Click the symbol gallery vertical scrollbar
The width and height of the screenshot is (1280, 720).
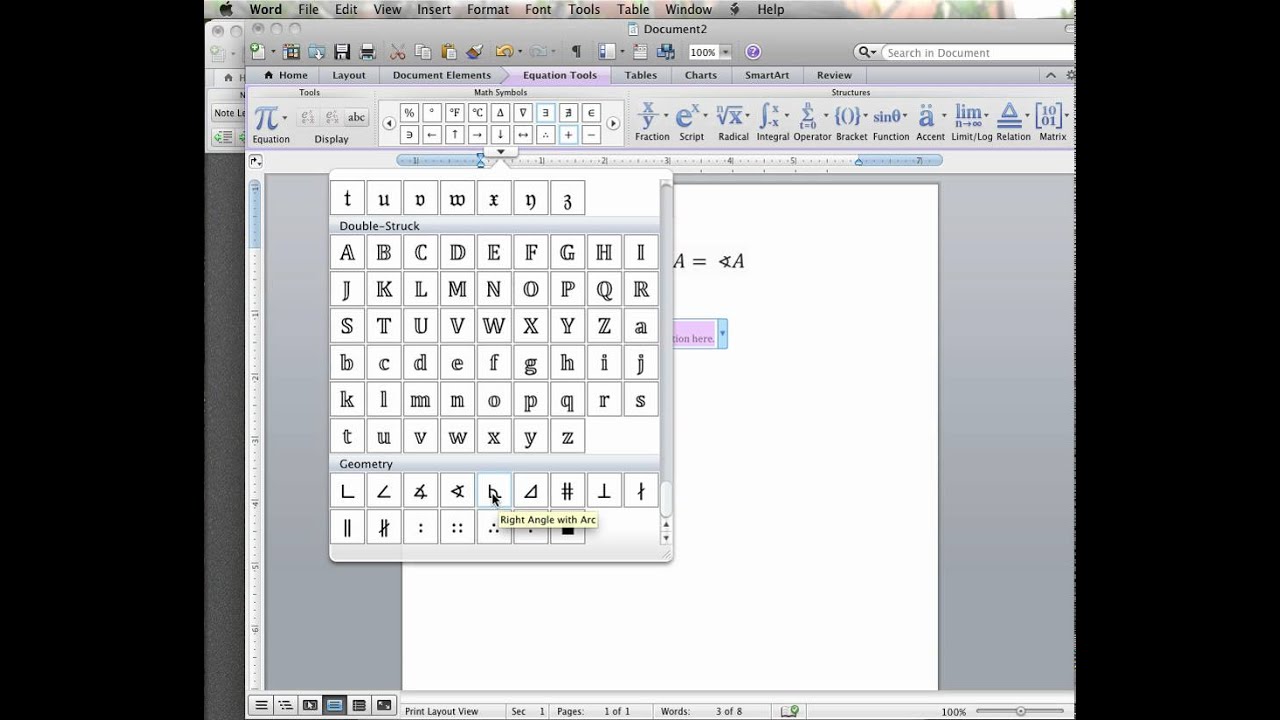(666, 500)
